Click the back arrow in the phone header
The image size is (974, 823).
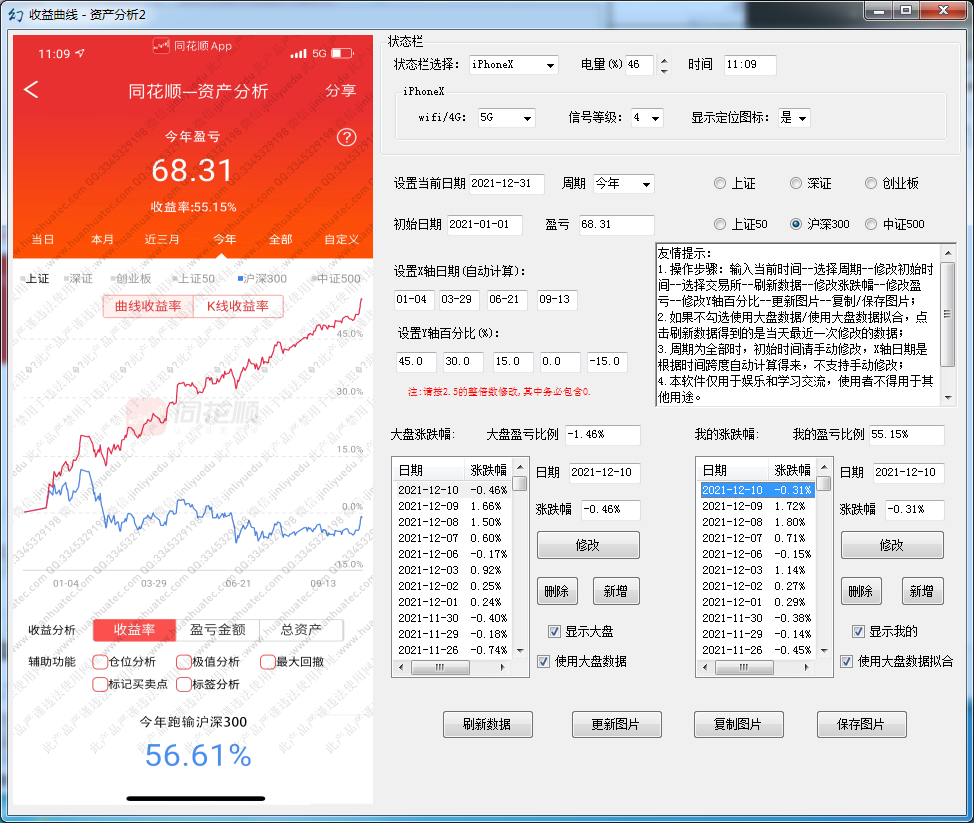point(31,90)
